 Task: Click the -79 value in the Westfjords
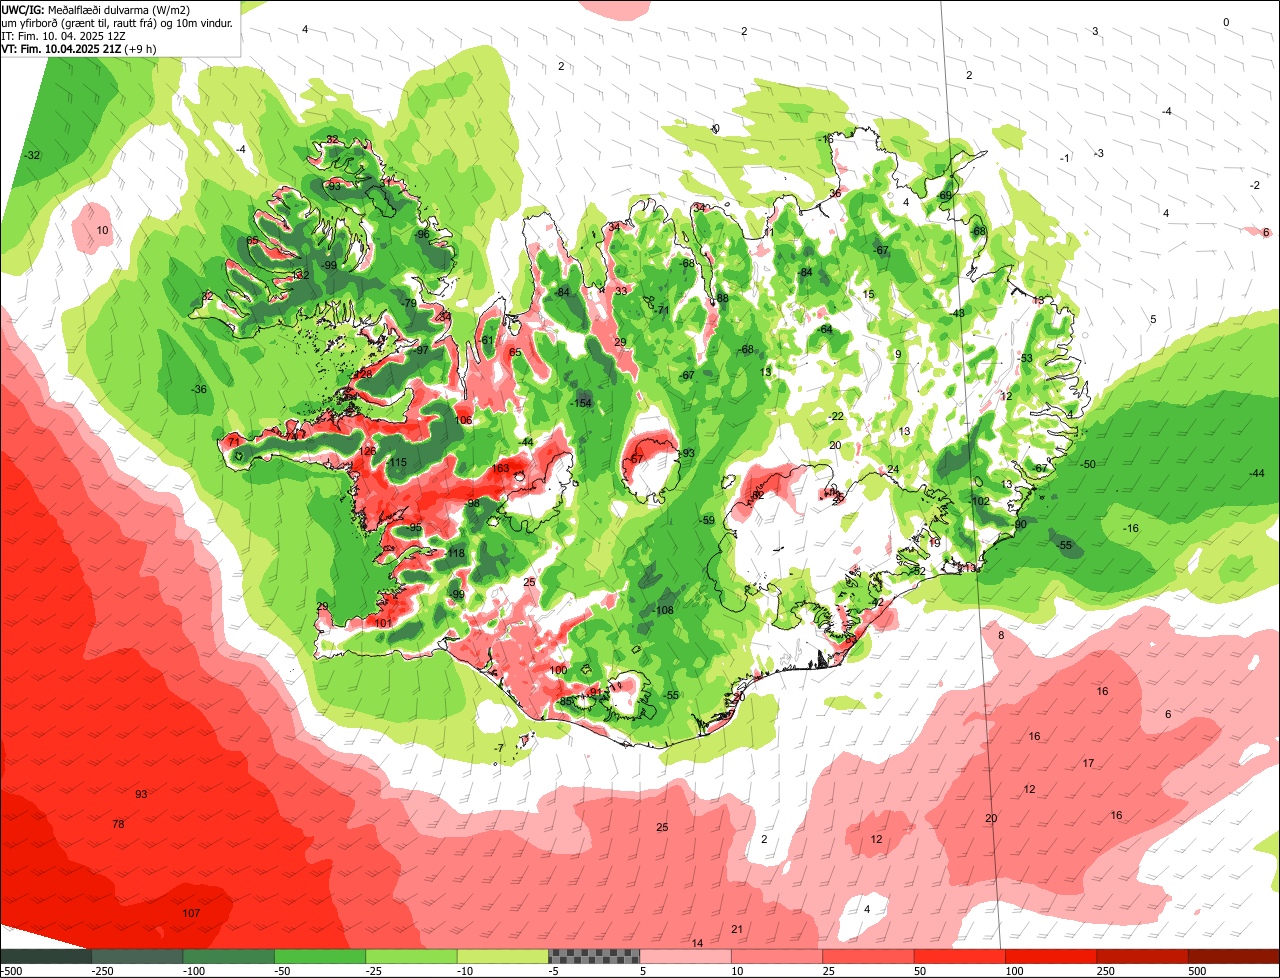[408, 303]
